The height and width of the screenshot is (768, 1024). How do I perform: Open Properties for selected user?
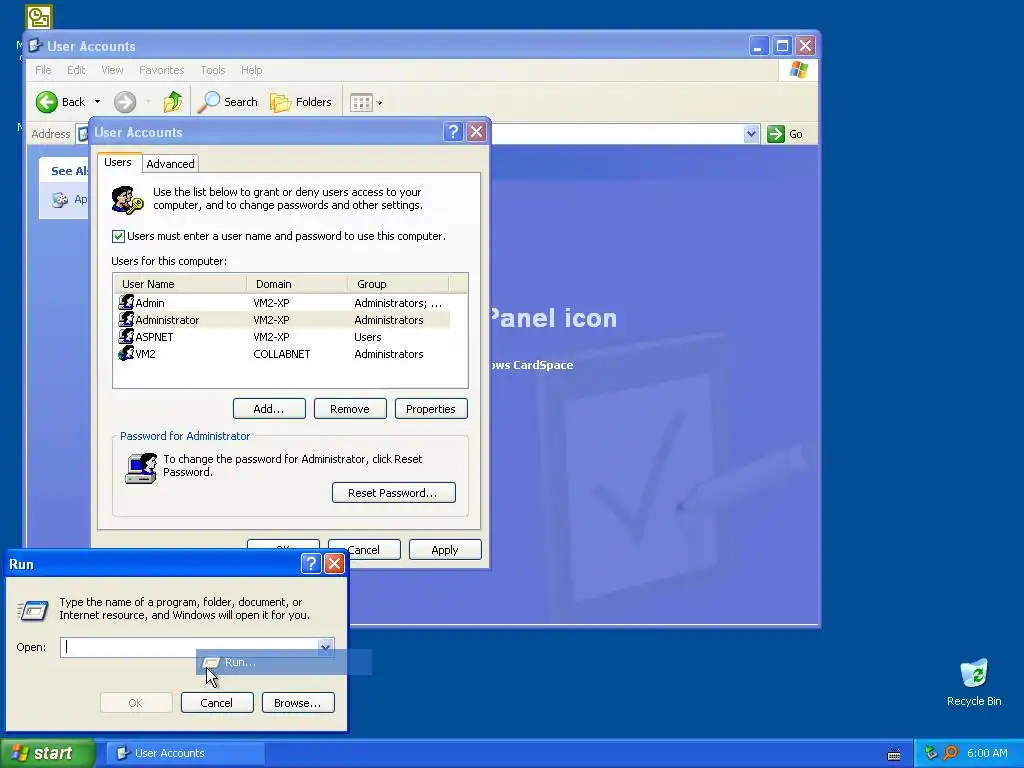[431, 409]
